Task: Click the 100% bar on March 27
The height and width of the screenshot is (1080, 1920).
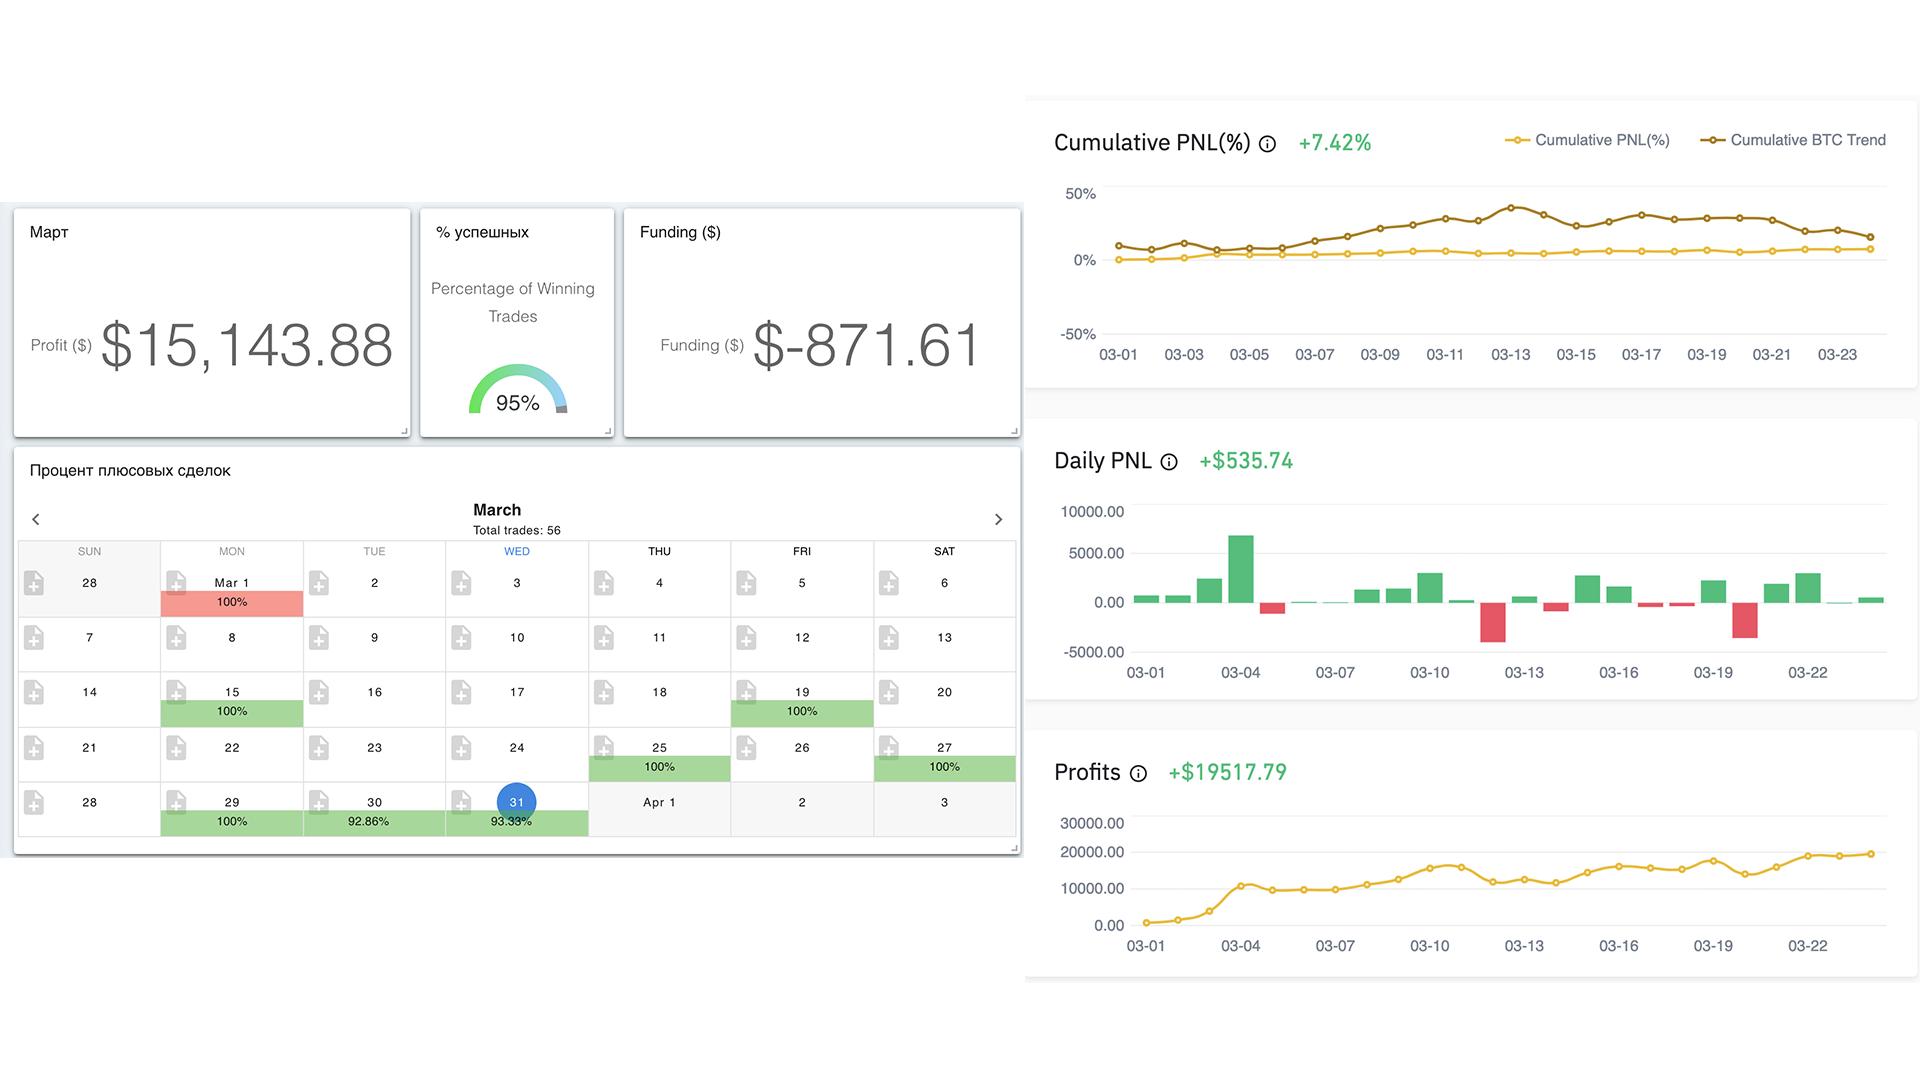Action: (x=945, y=768)
